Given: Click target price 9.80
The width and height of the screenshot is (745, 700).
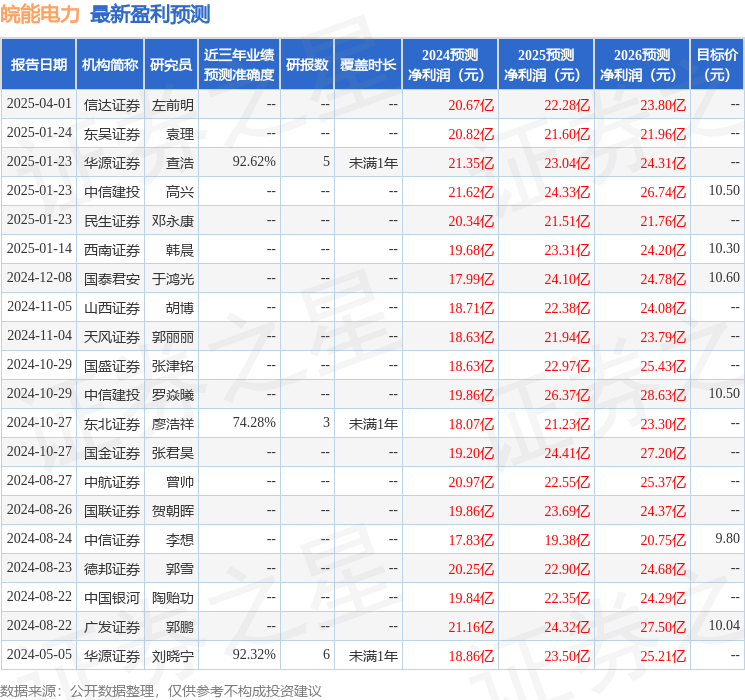Looking at the screenshot, I should click(x=727, y=538).
